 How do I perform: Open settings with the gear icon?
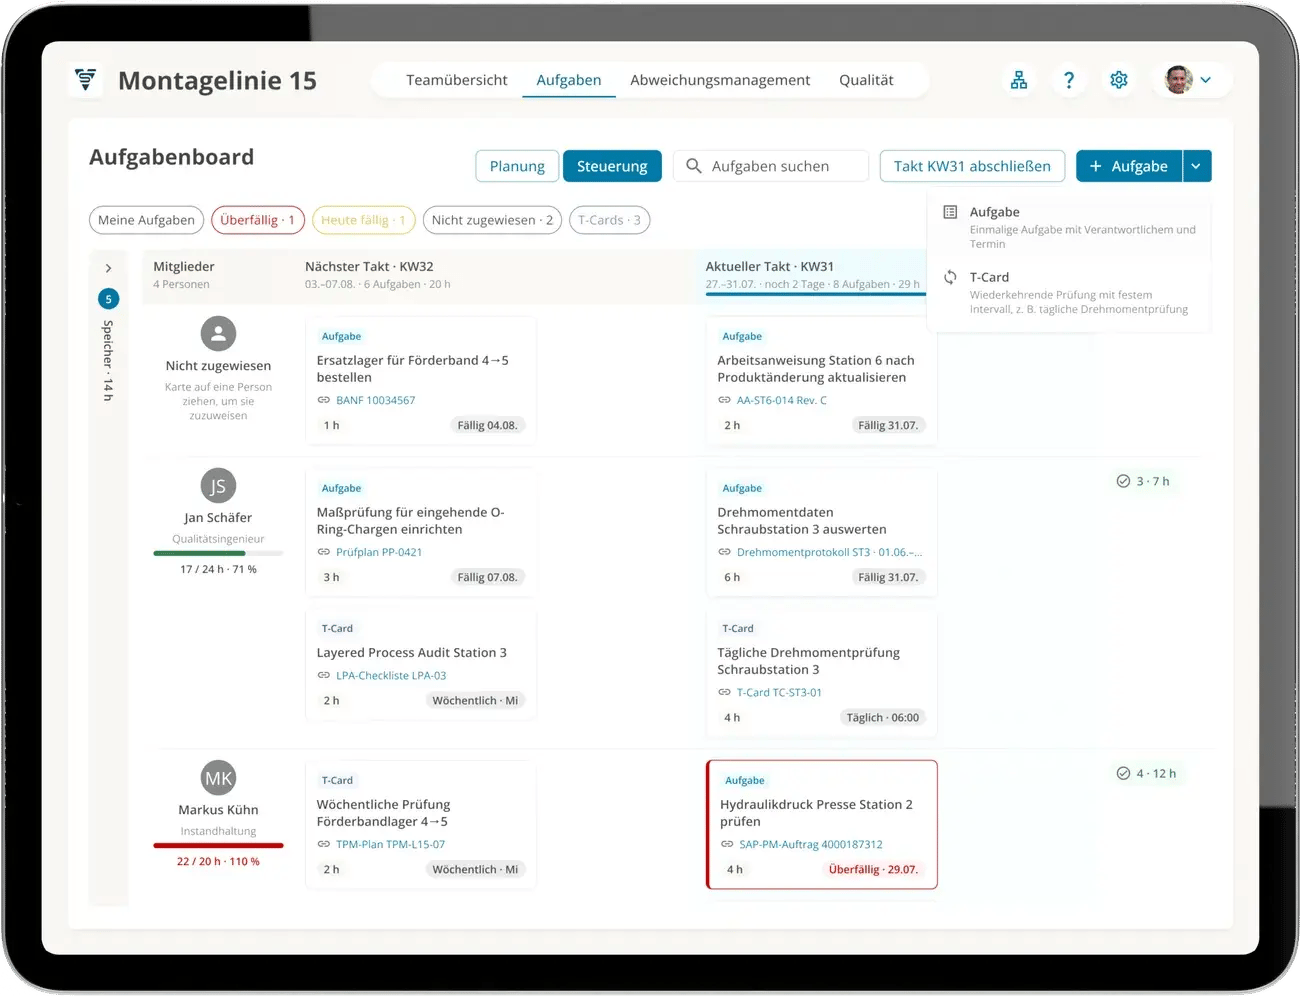tap(1118, 80)
